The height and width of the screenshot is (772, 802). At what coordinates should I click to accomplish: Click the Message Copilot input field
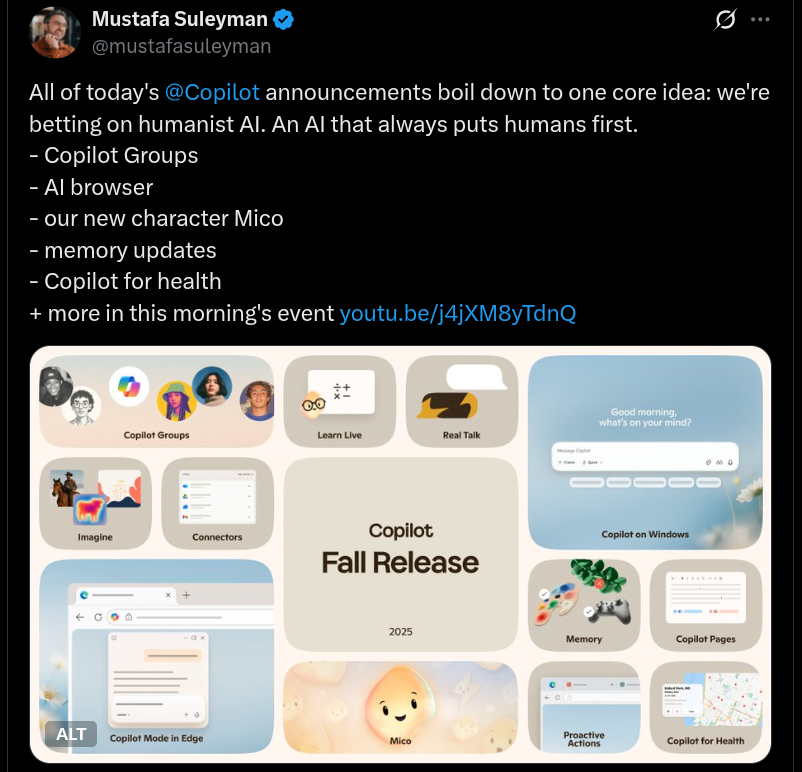tap(645, 456)
